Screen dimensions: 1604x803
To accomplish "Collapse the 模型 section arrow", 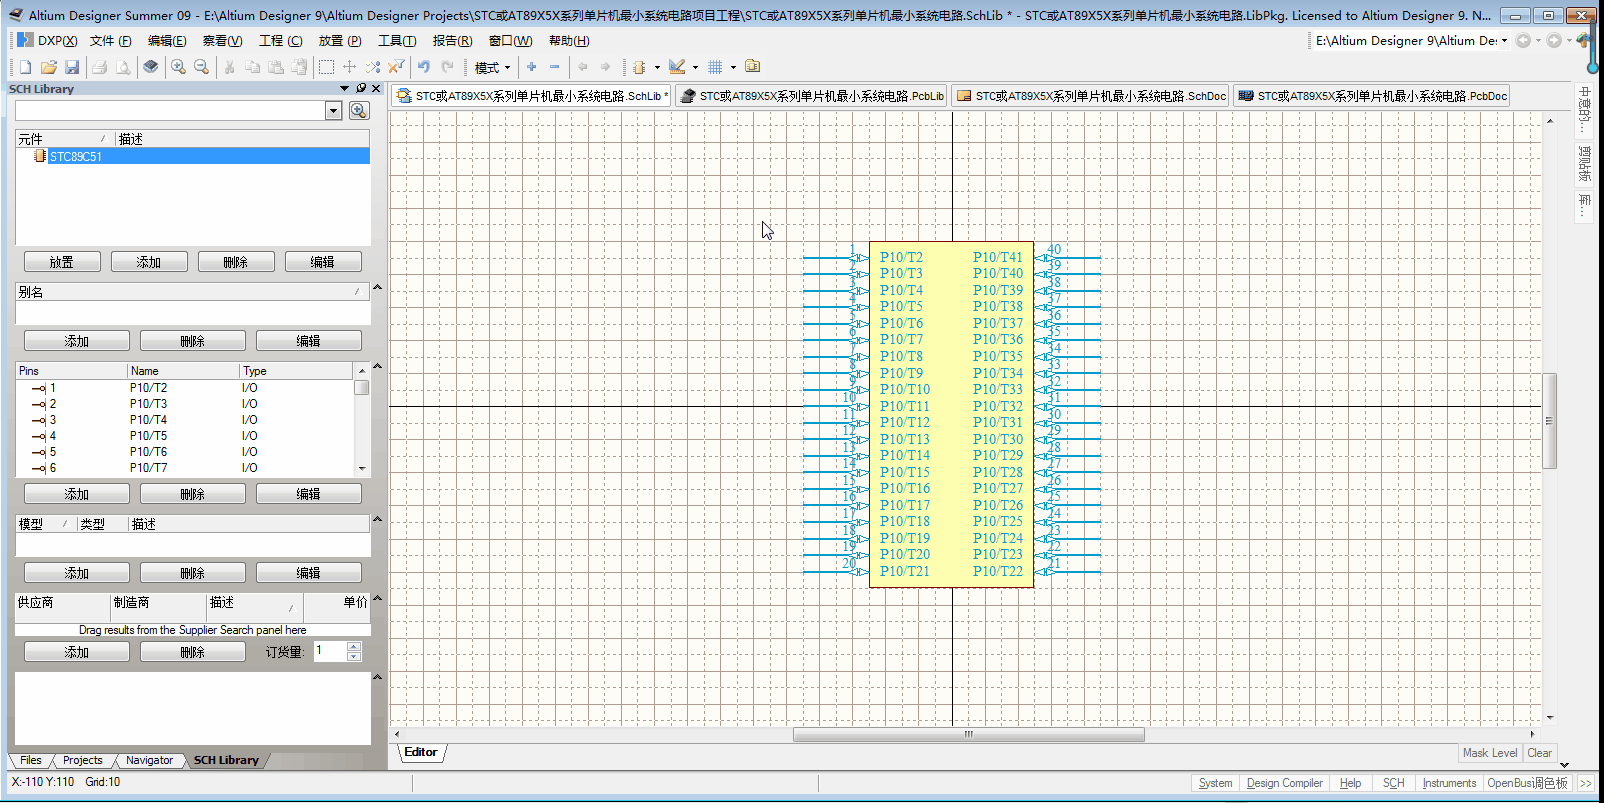I will point(377,520).
